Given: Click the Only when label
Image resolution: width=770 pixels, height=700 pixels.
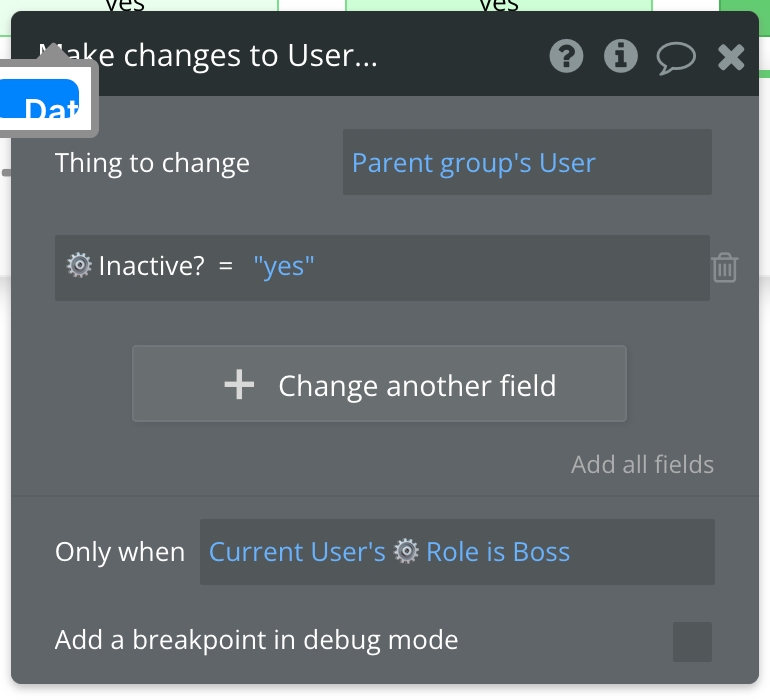Looking at the screenshot, I should [120, 552].
